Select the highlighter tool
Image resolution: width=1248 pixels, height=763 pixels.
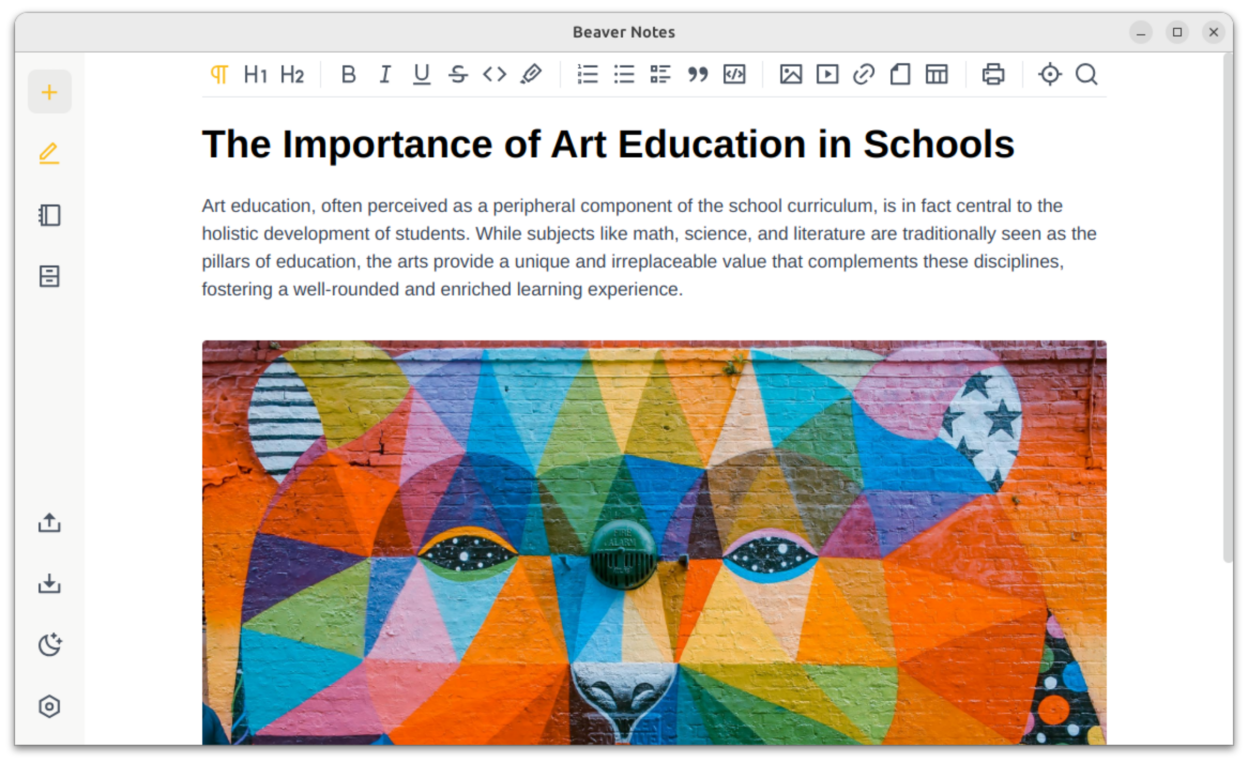[531, 74]
